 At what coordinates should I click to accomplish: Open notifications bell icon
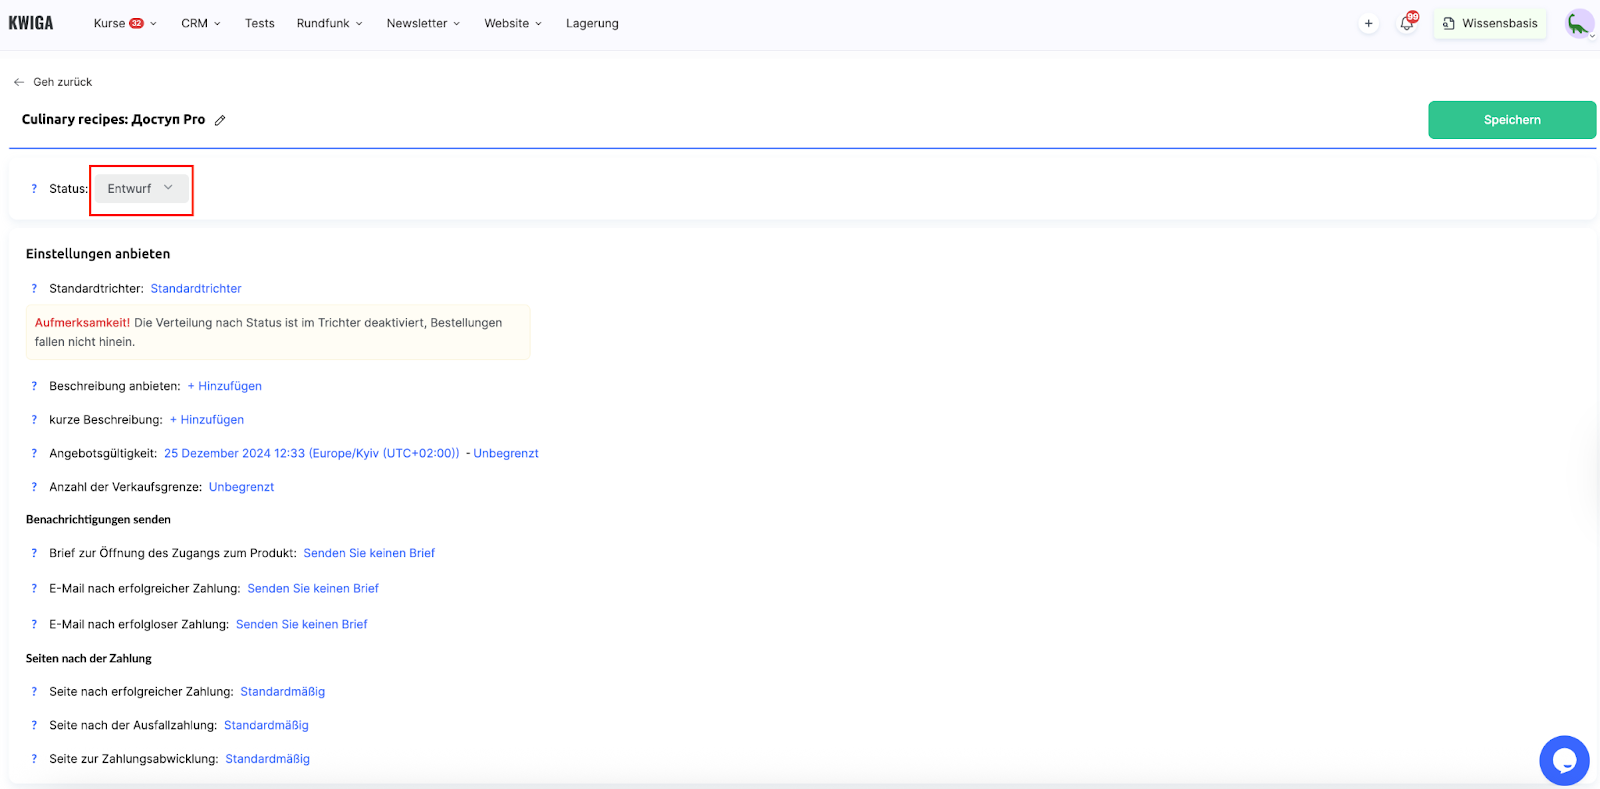click(1407, 23)
